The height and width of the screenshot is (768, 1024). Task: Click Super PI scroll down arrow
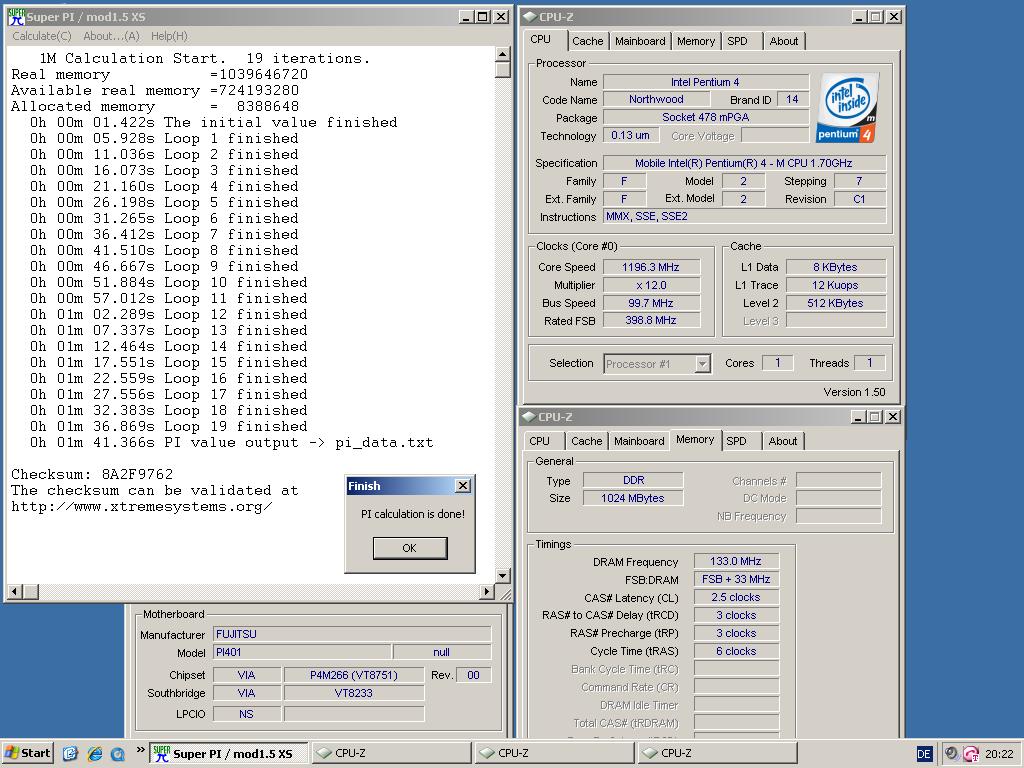pyautogui.click(x=502, y=575)
